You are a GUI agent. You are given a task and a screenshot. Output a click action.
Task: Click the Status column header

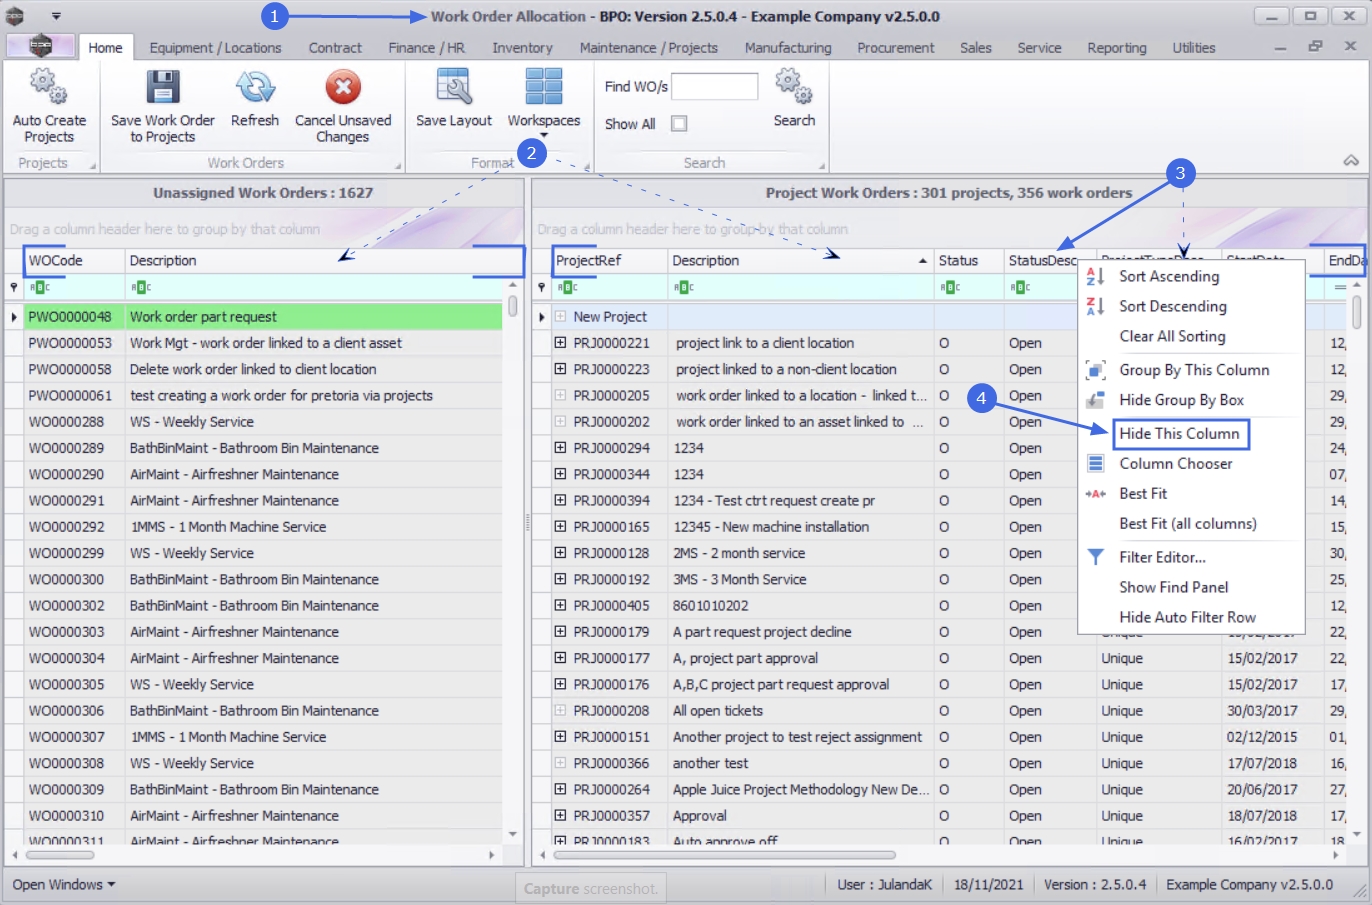click(x=969, y=261)
